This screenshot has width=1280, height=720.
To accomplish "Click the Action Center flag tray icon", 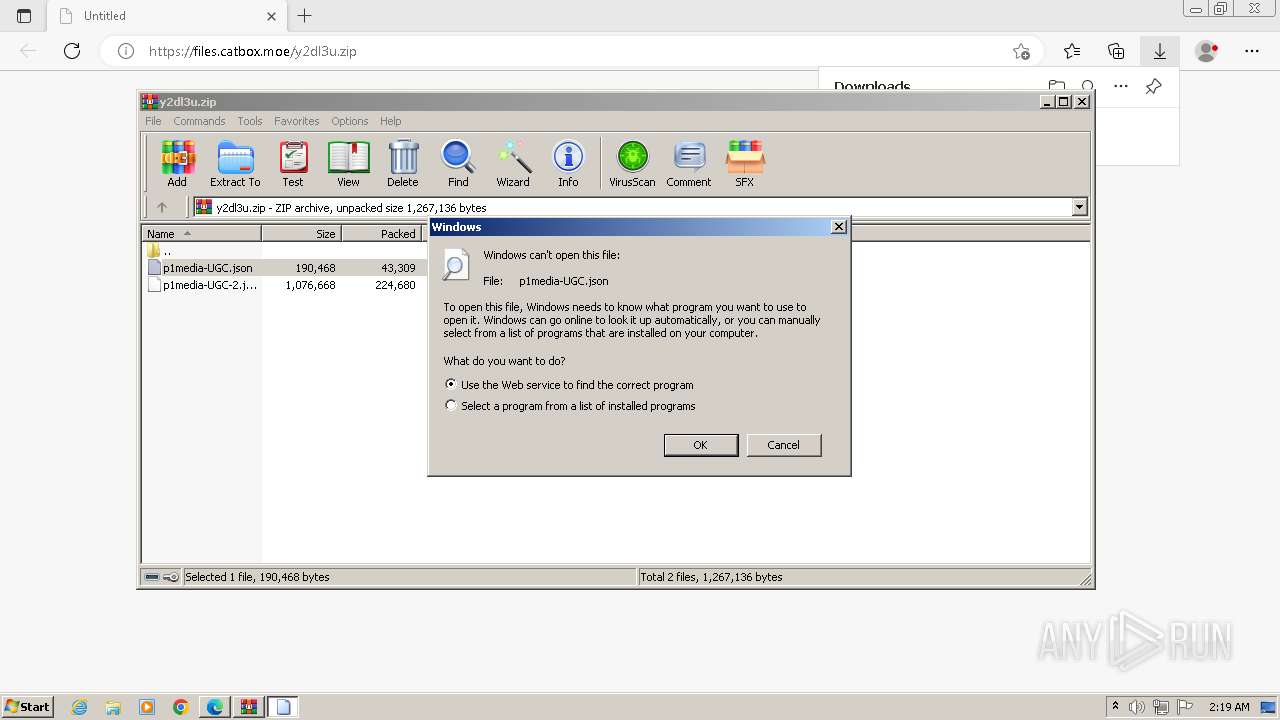I will 1185,707.
